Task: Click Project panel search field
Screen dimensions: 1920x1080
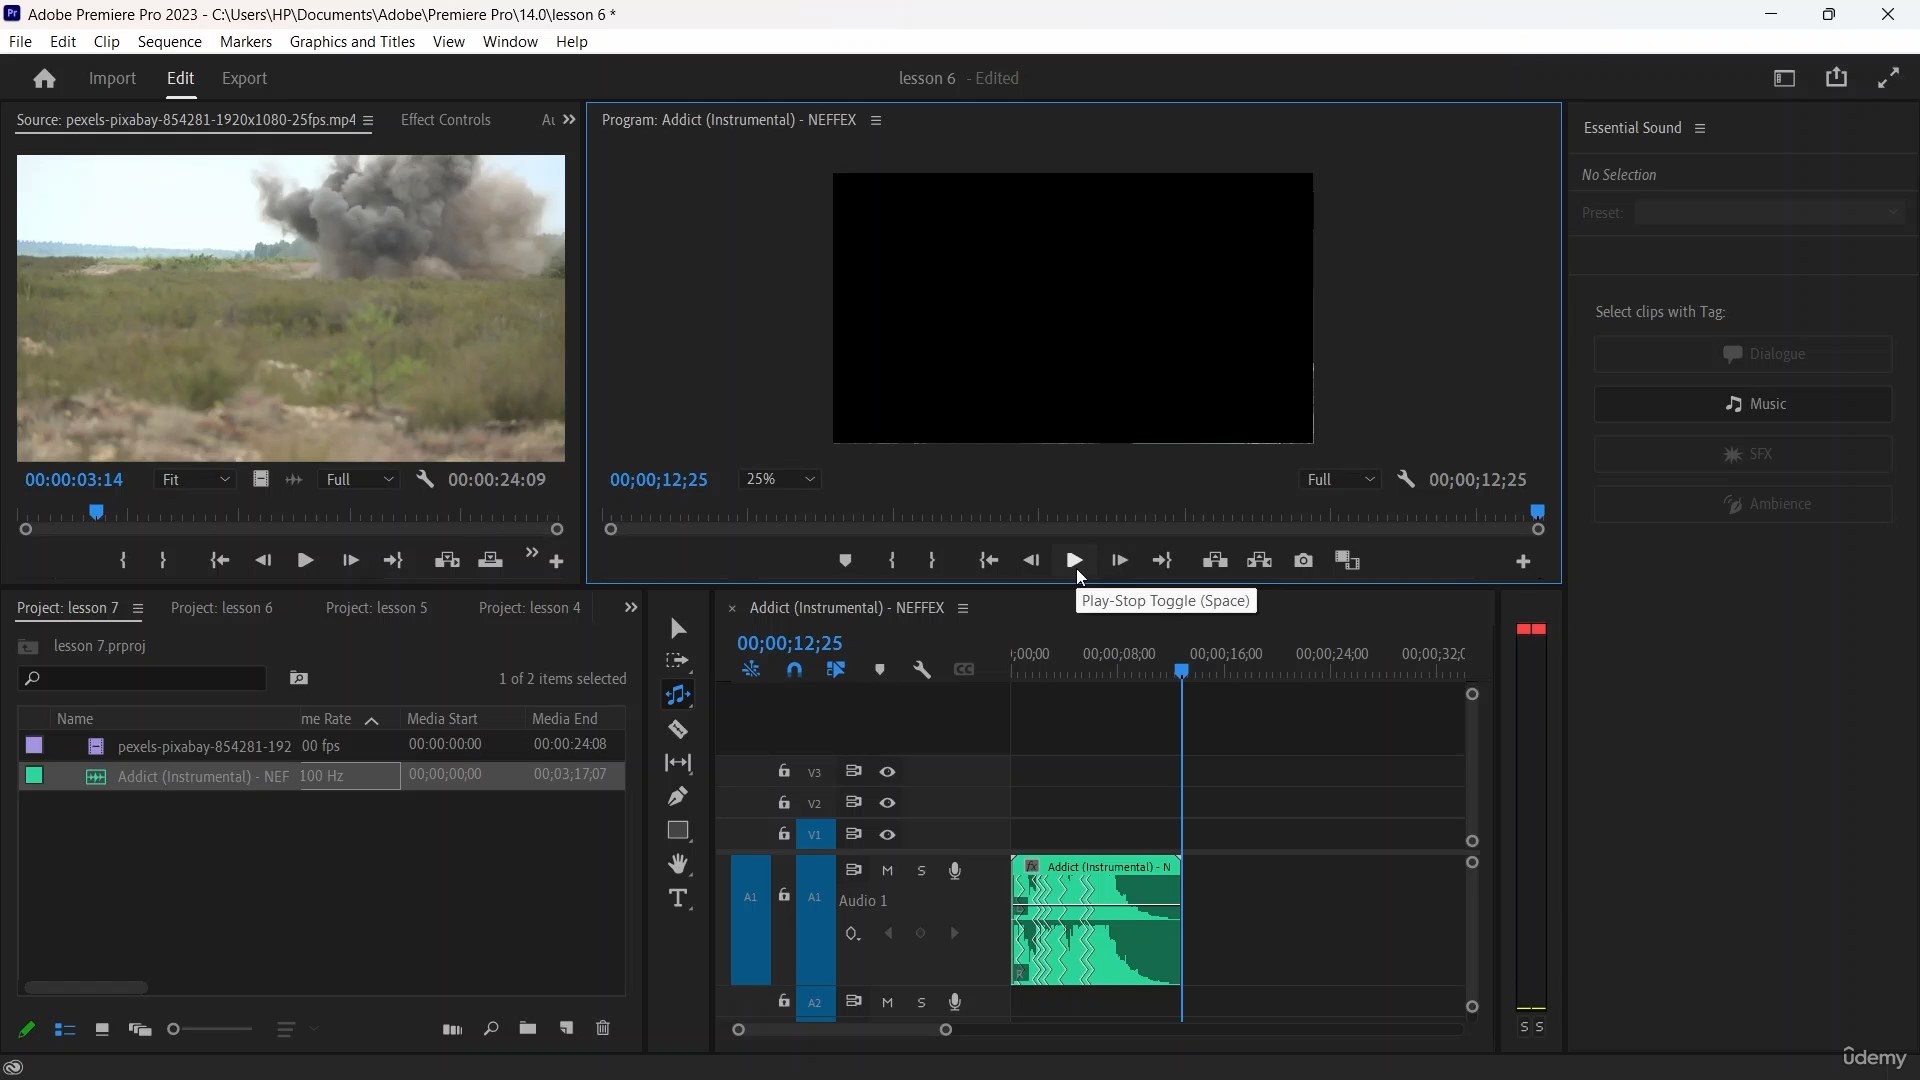Action: pyautogui.click(x=142, y=679)
